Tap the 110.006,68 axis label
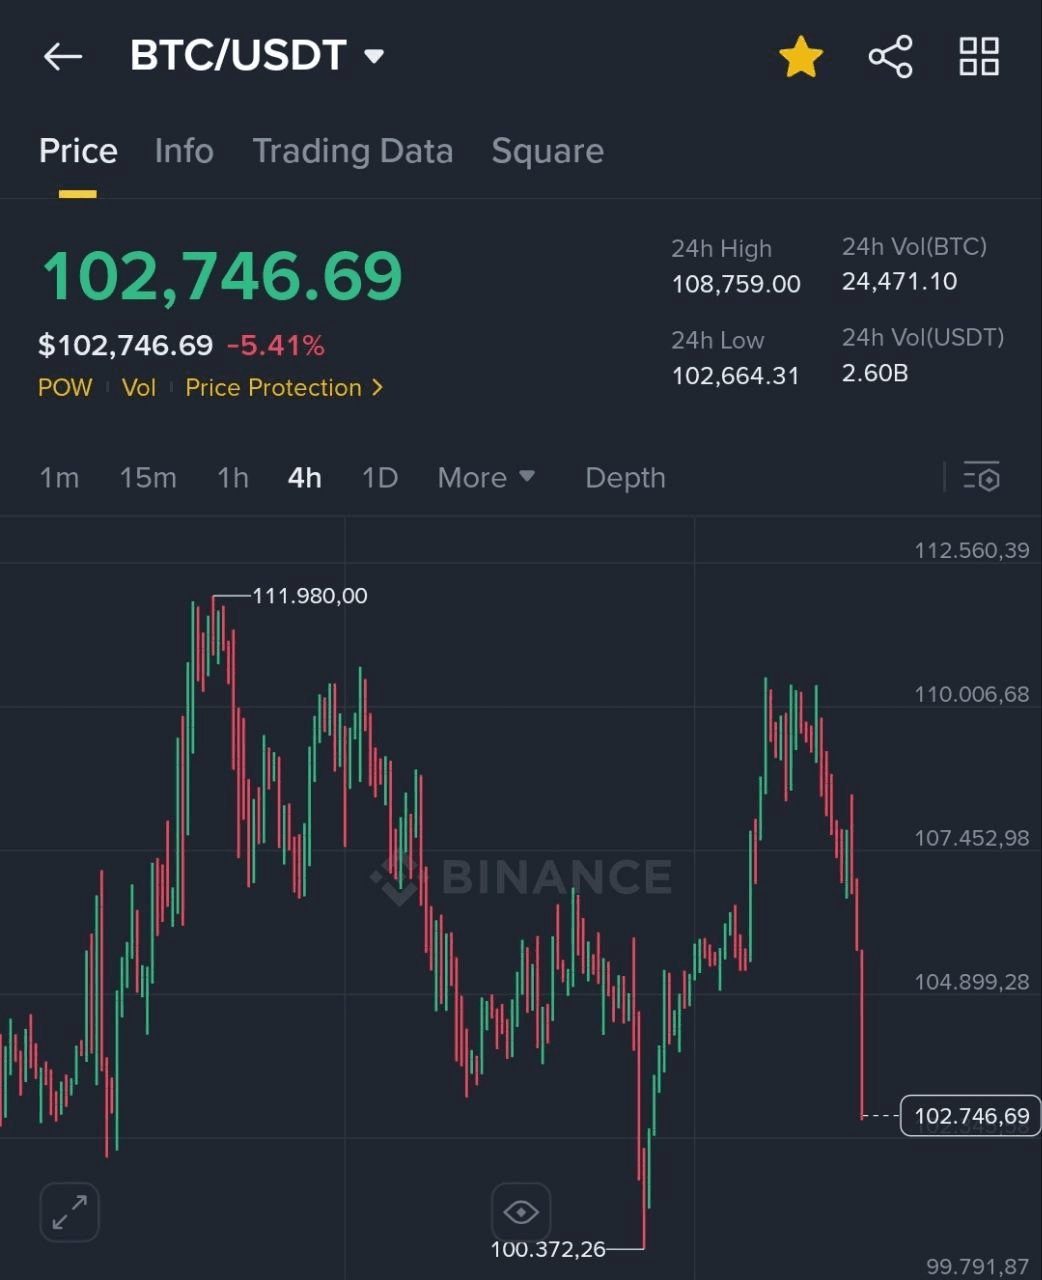1042x1280 pixels. coord(972,694)
